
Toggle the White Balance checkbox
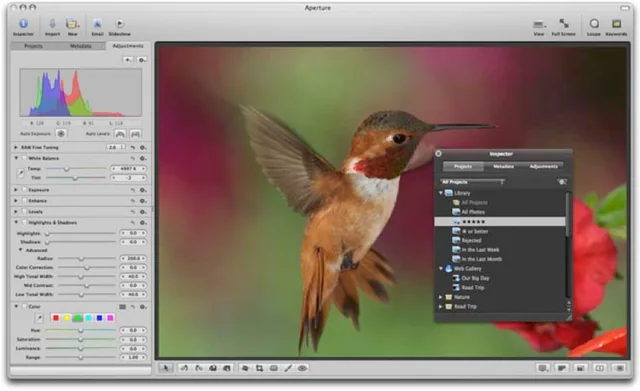tap(24, 158)
